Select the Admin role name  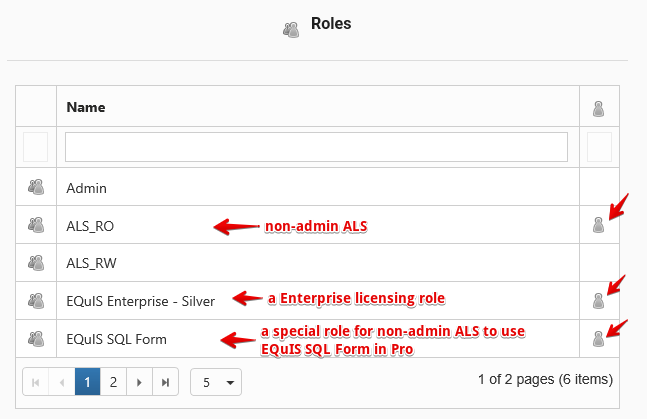pos(87,188)
